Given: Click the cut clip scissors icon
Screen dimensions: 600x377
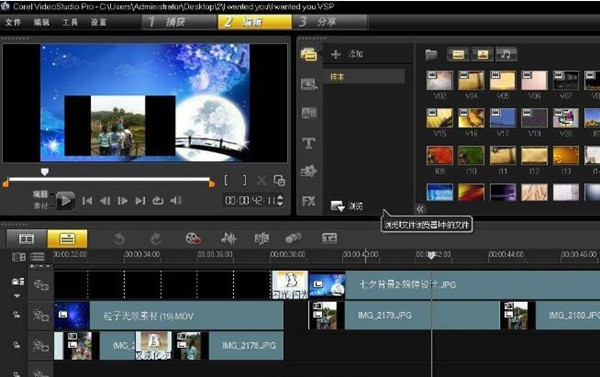Looking at the screenshot, I should click(x=262, y=180).
